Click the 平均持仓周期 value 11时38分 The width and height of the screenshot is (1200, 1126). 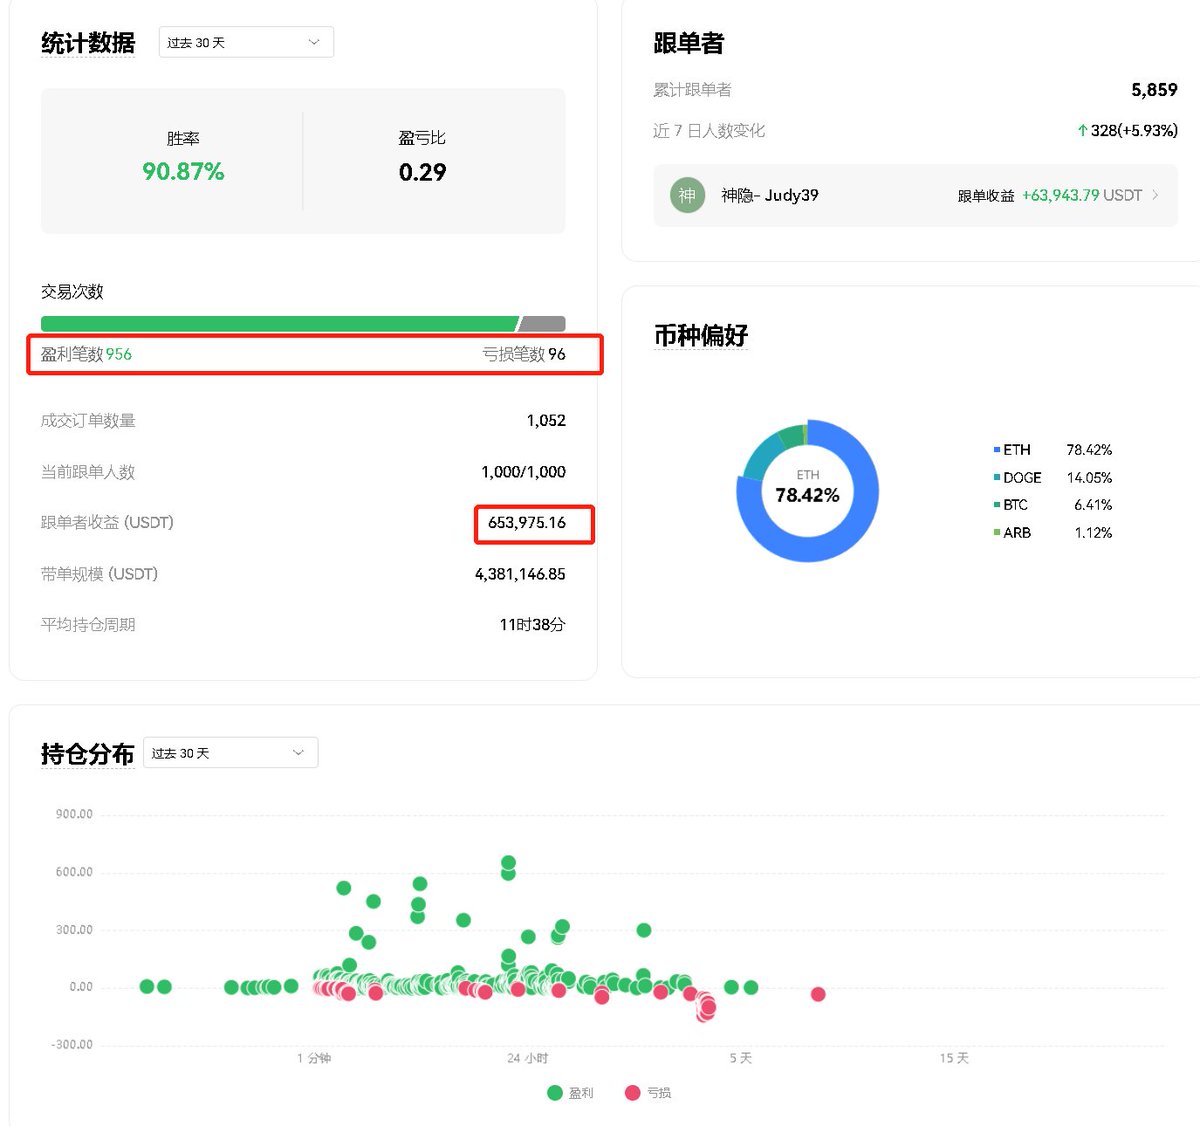tap(532, 625)
